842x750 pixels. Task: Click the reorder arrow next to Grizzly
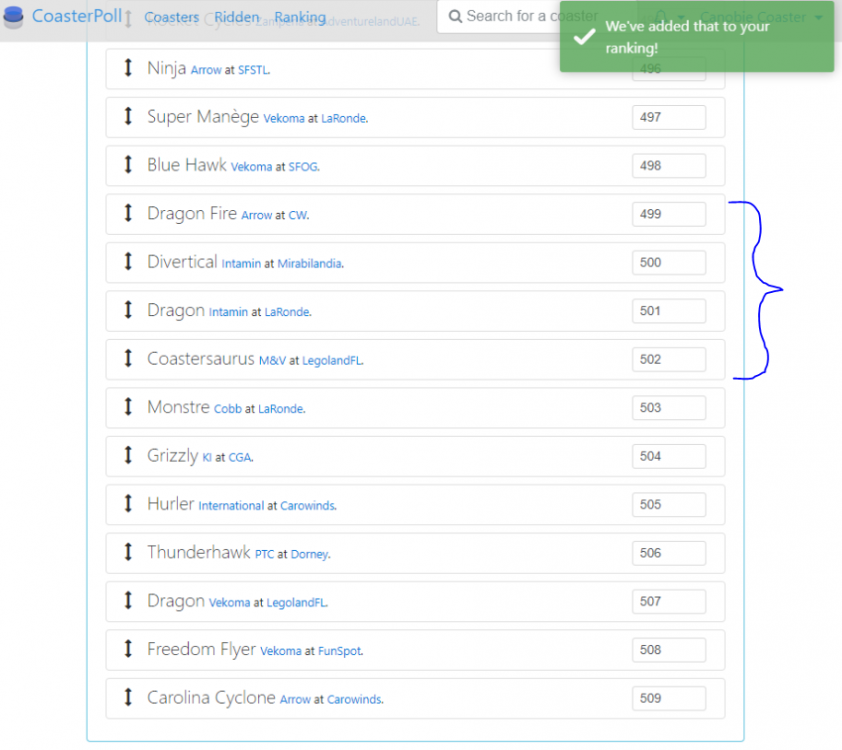point(128,456)
